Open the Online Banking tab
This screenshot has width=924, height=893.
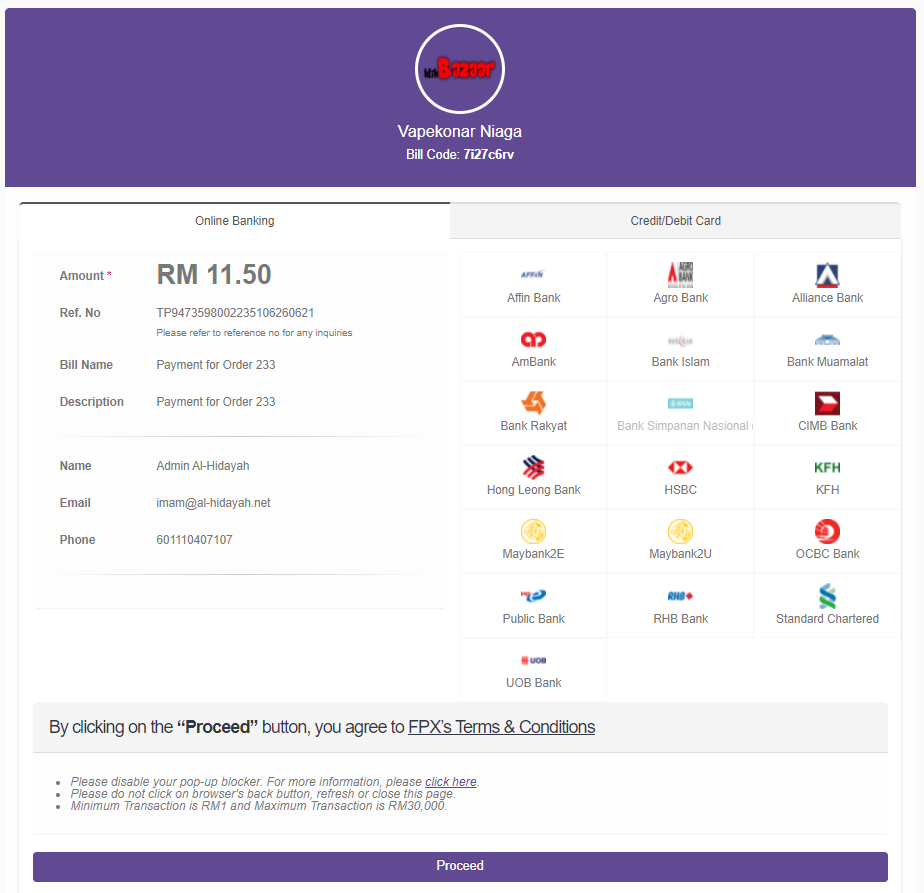pyautogui.click(x=234, y=221)
